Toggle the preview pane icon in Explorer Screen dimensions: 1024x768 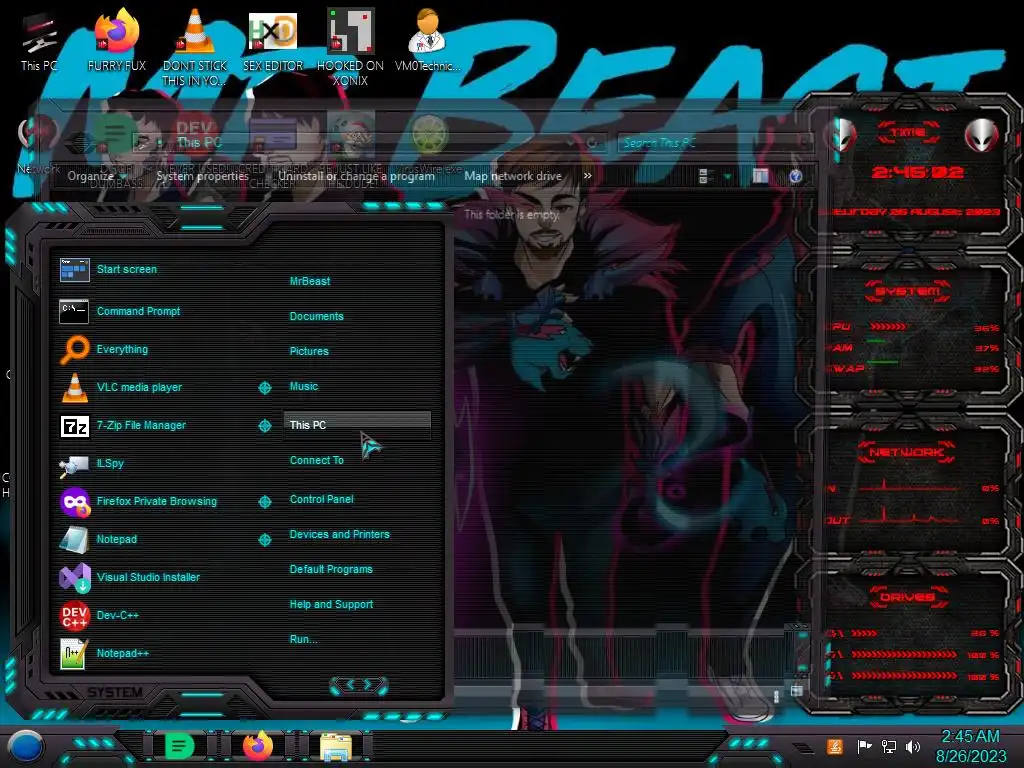[x=760, y=176]
